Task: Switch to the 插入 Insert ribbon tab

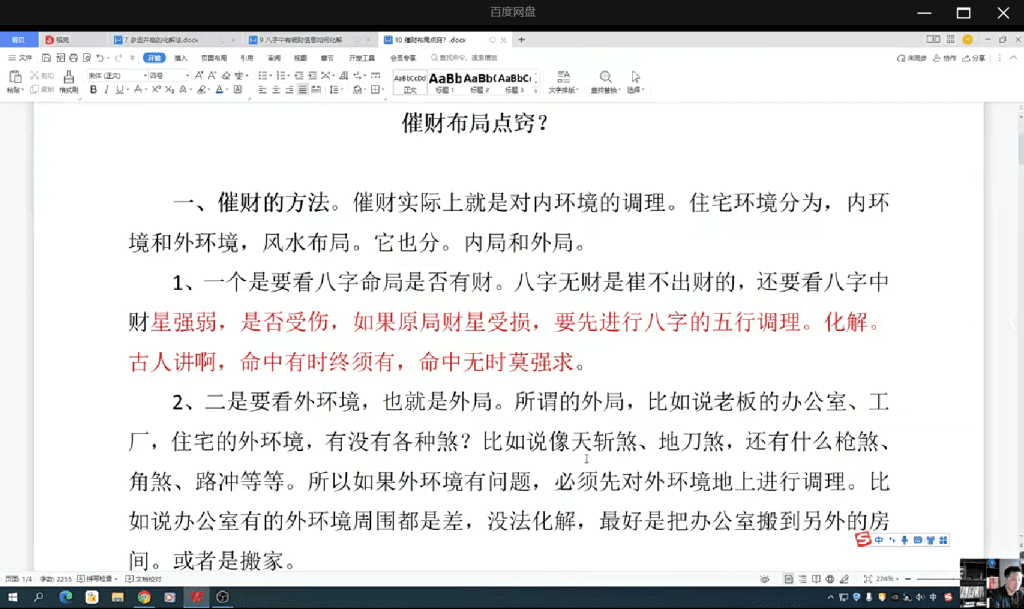Action: pos(181,58)
